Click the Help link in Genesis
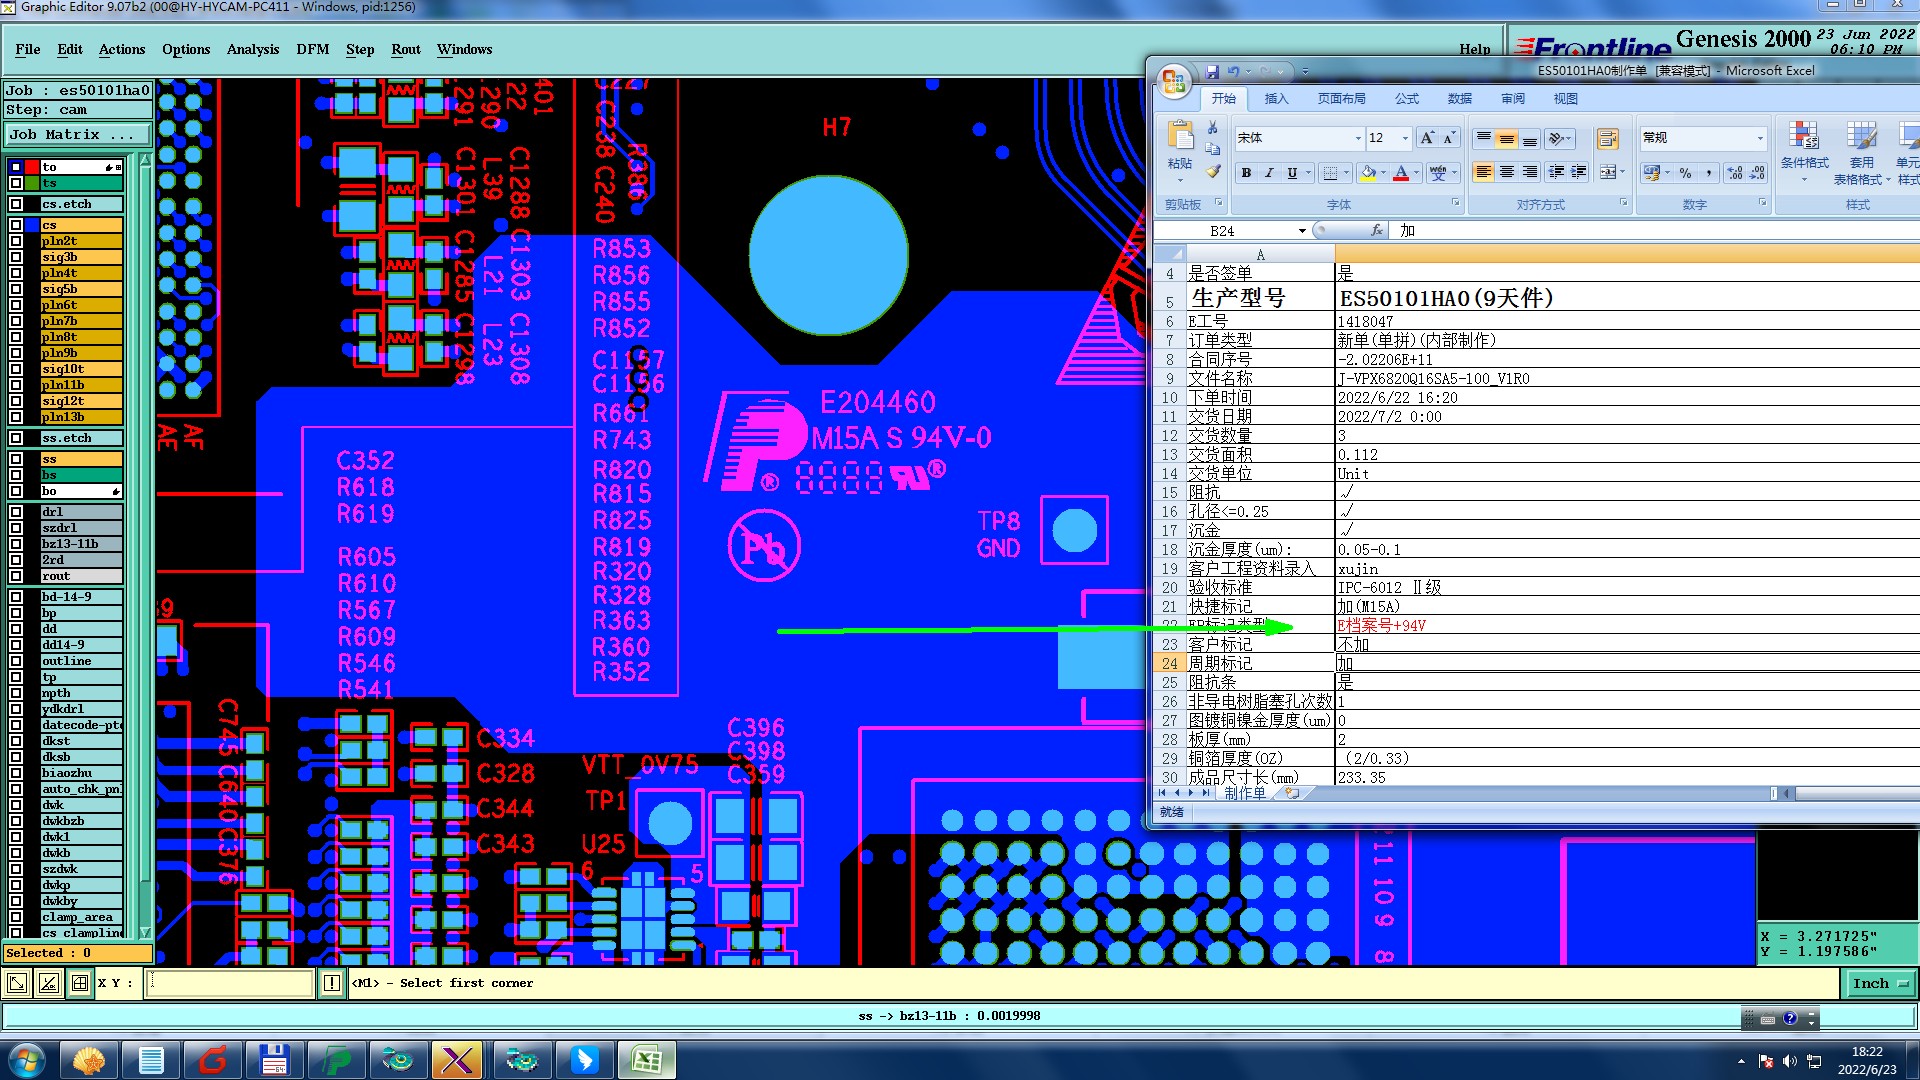Viewport: 1920px width, 1080px height. pyautogui.click(x=1475, y=49)
